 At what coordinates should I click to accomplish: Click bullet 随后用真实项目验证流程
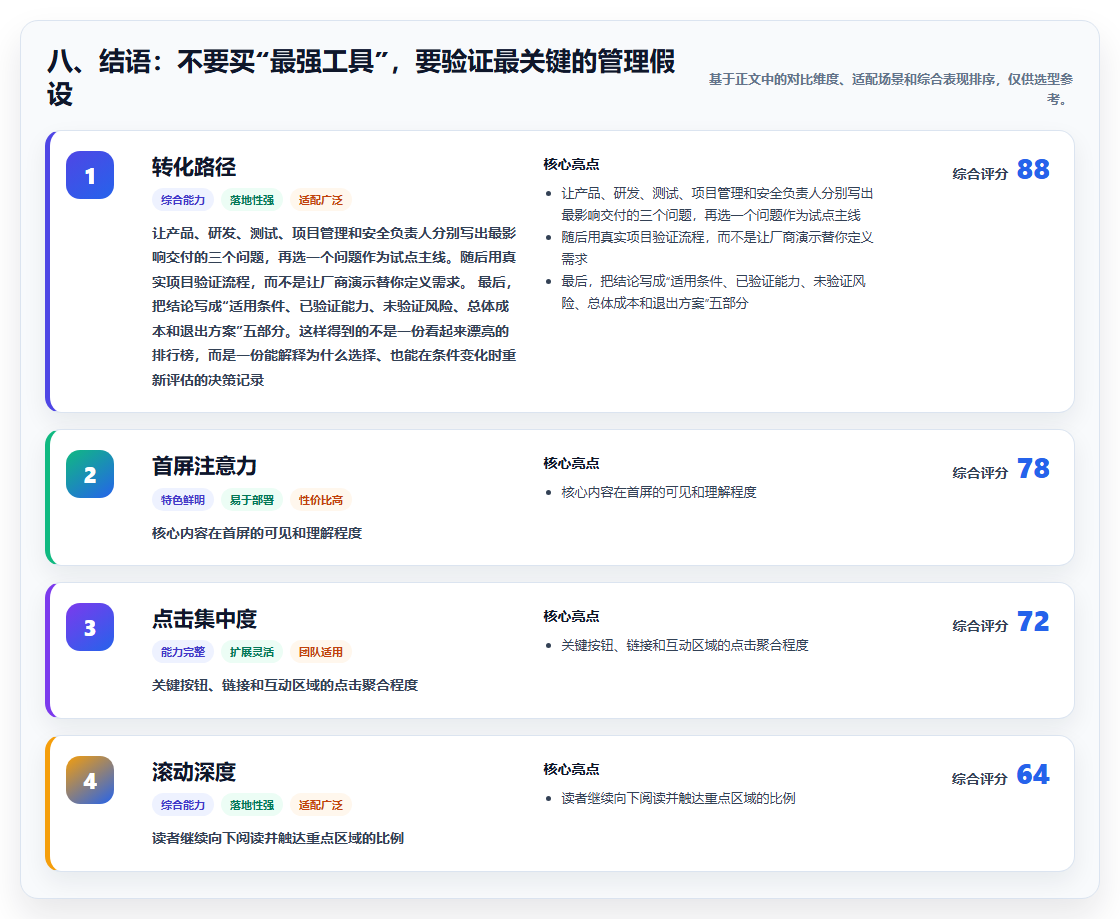(x=717, y=248)
